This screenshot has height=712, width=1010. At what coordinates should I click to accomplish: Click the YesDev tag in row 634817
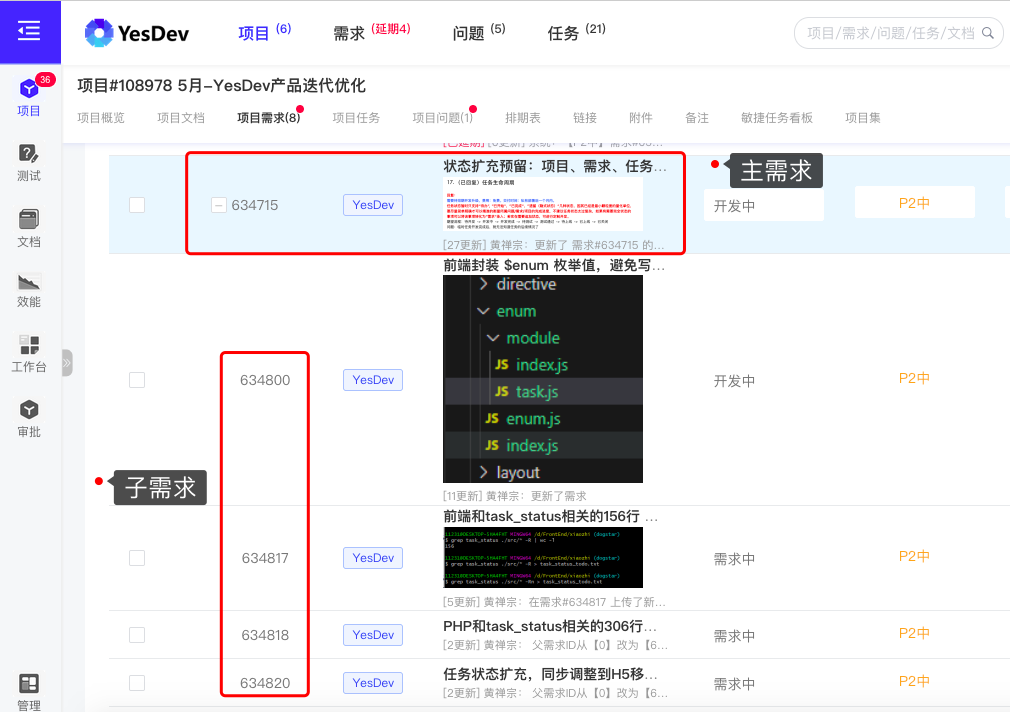[373, 558]
